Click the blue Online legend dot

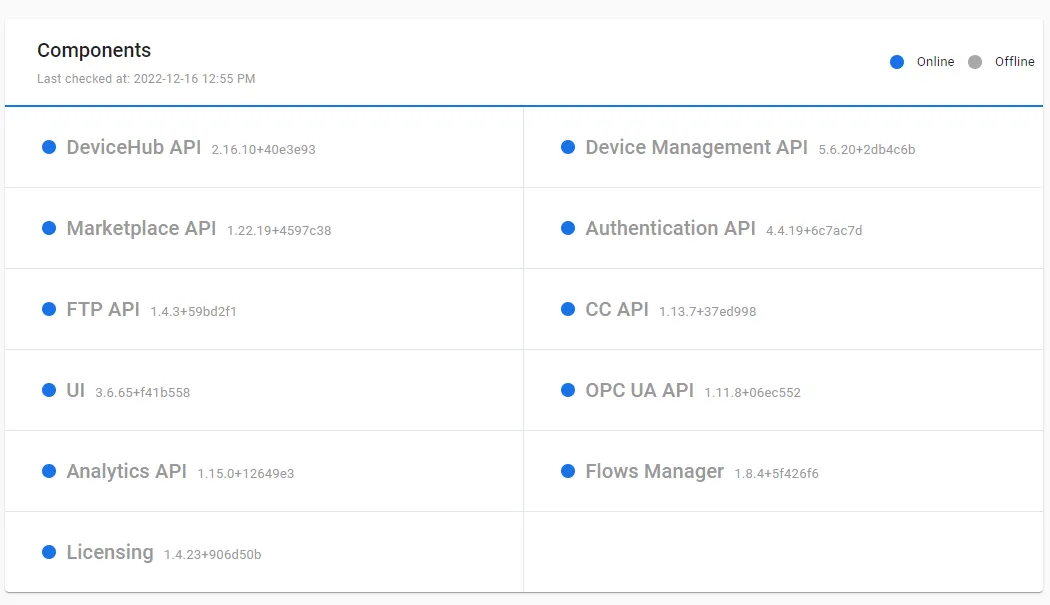pyautogui.click(x=897, y=62)
